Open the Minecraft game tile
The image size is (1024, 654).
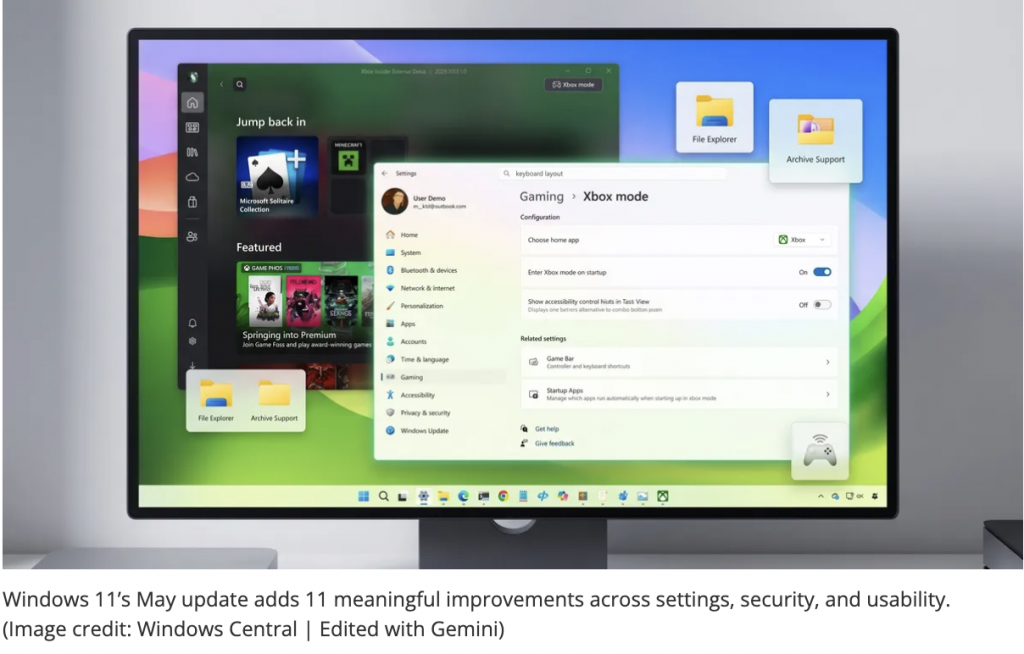(349, 157)
